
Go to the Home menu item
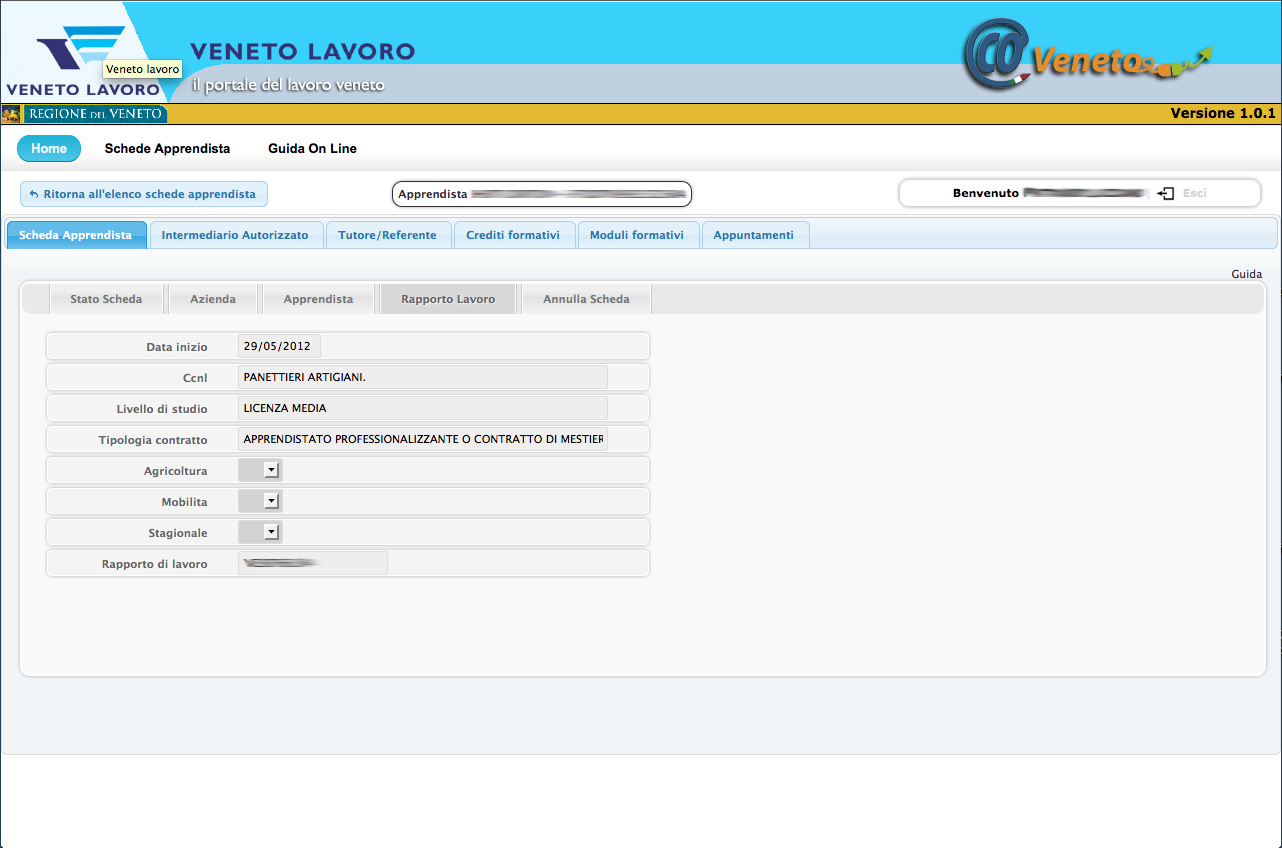coord(49,149)
